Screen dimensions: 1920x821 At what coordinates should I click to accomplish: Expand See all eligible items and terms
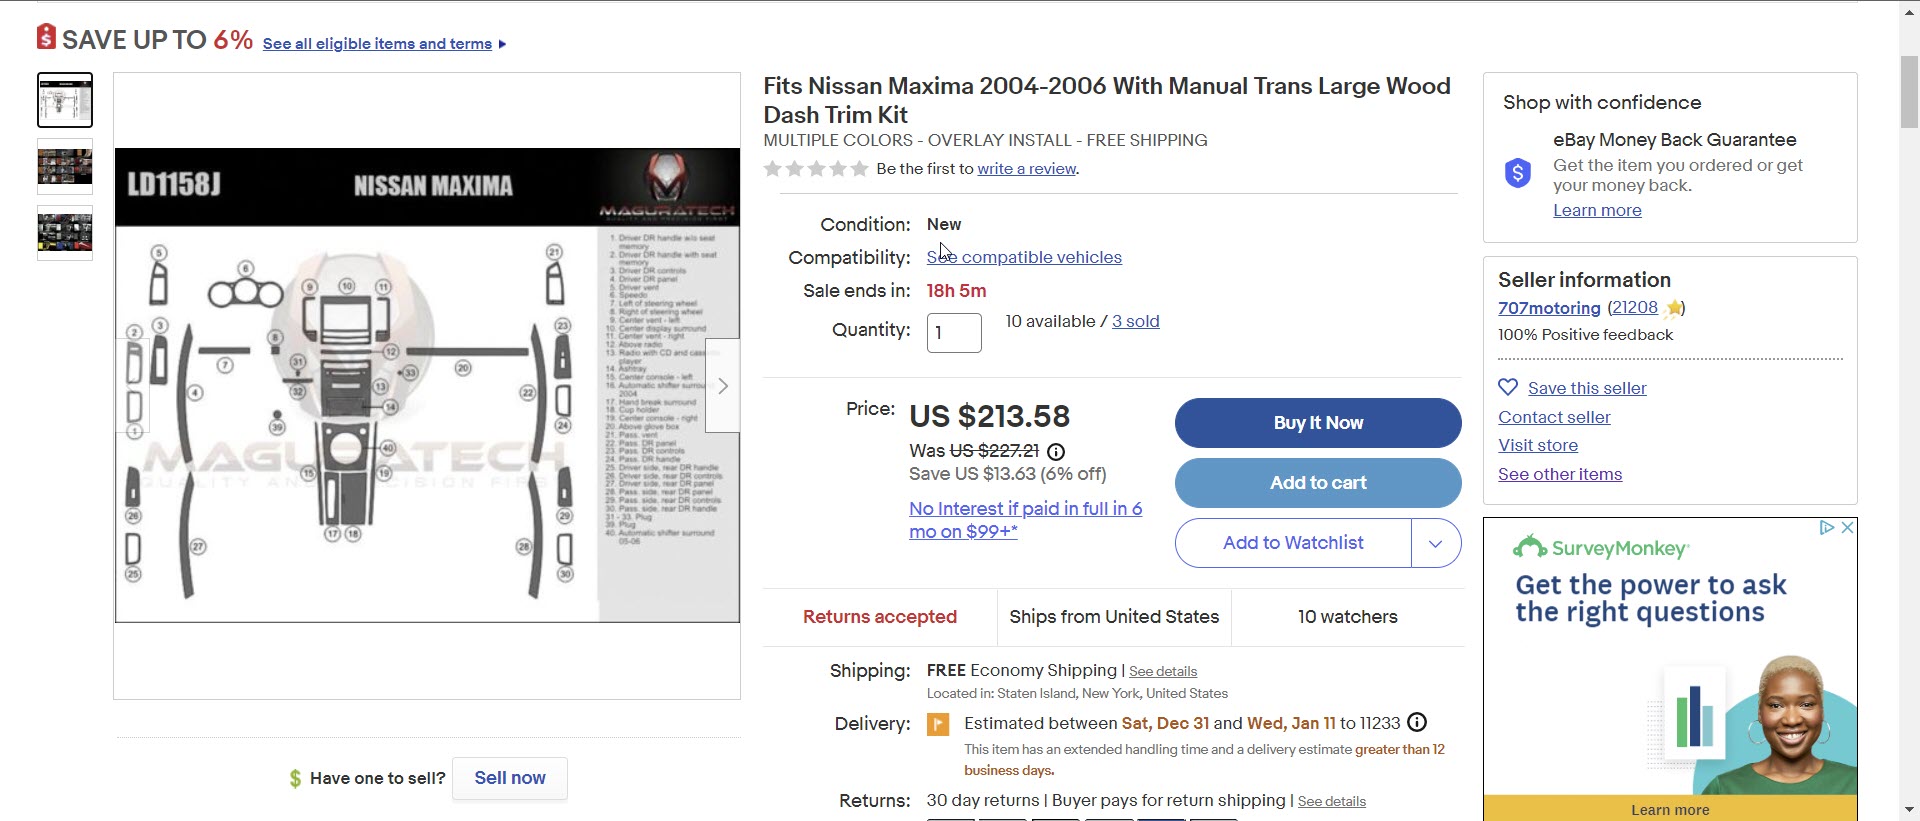pyautogui.click(x=384, y=44)
